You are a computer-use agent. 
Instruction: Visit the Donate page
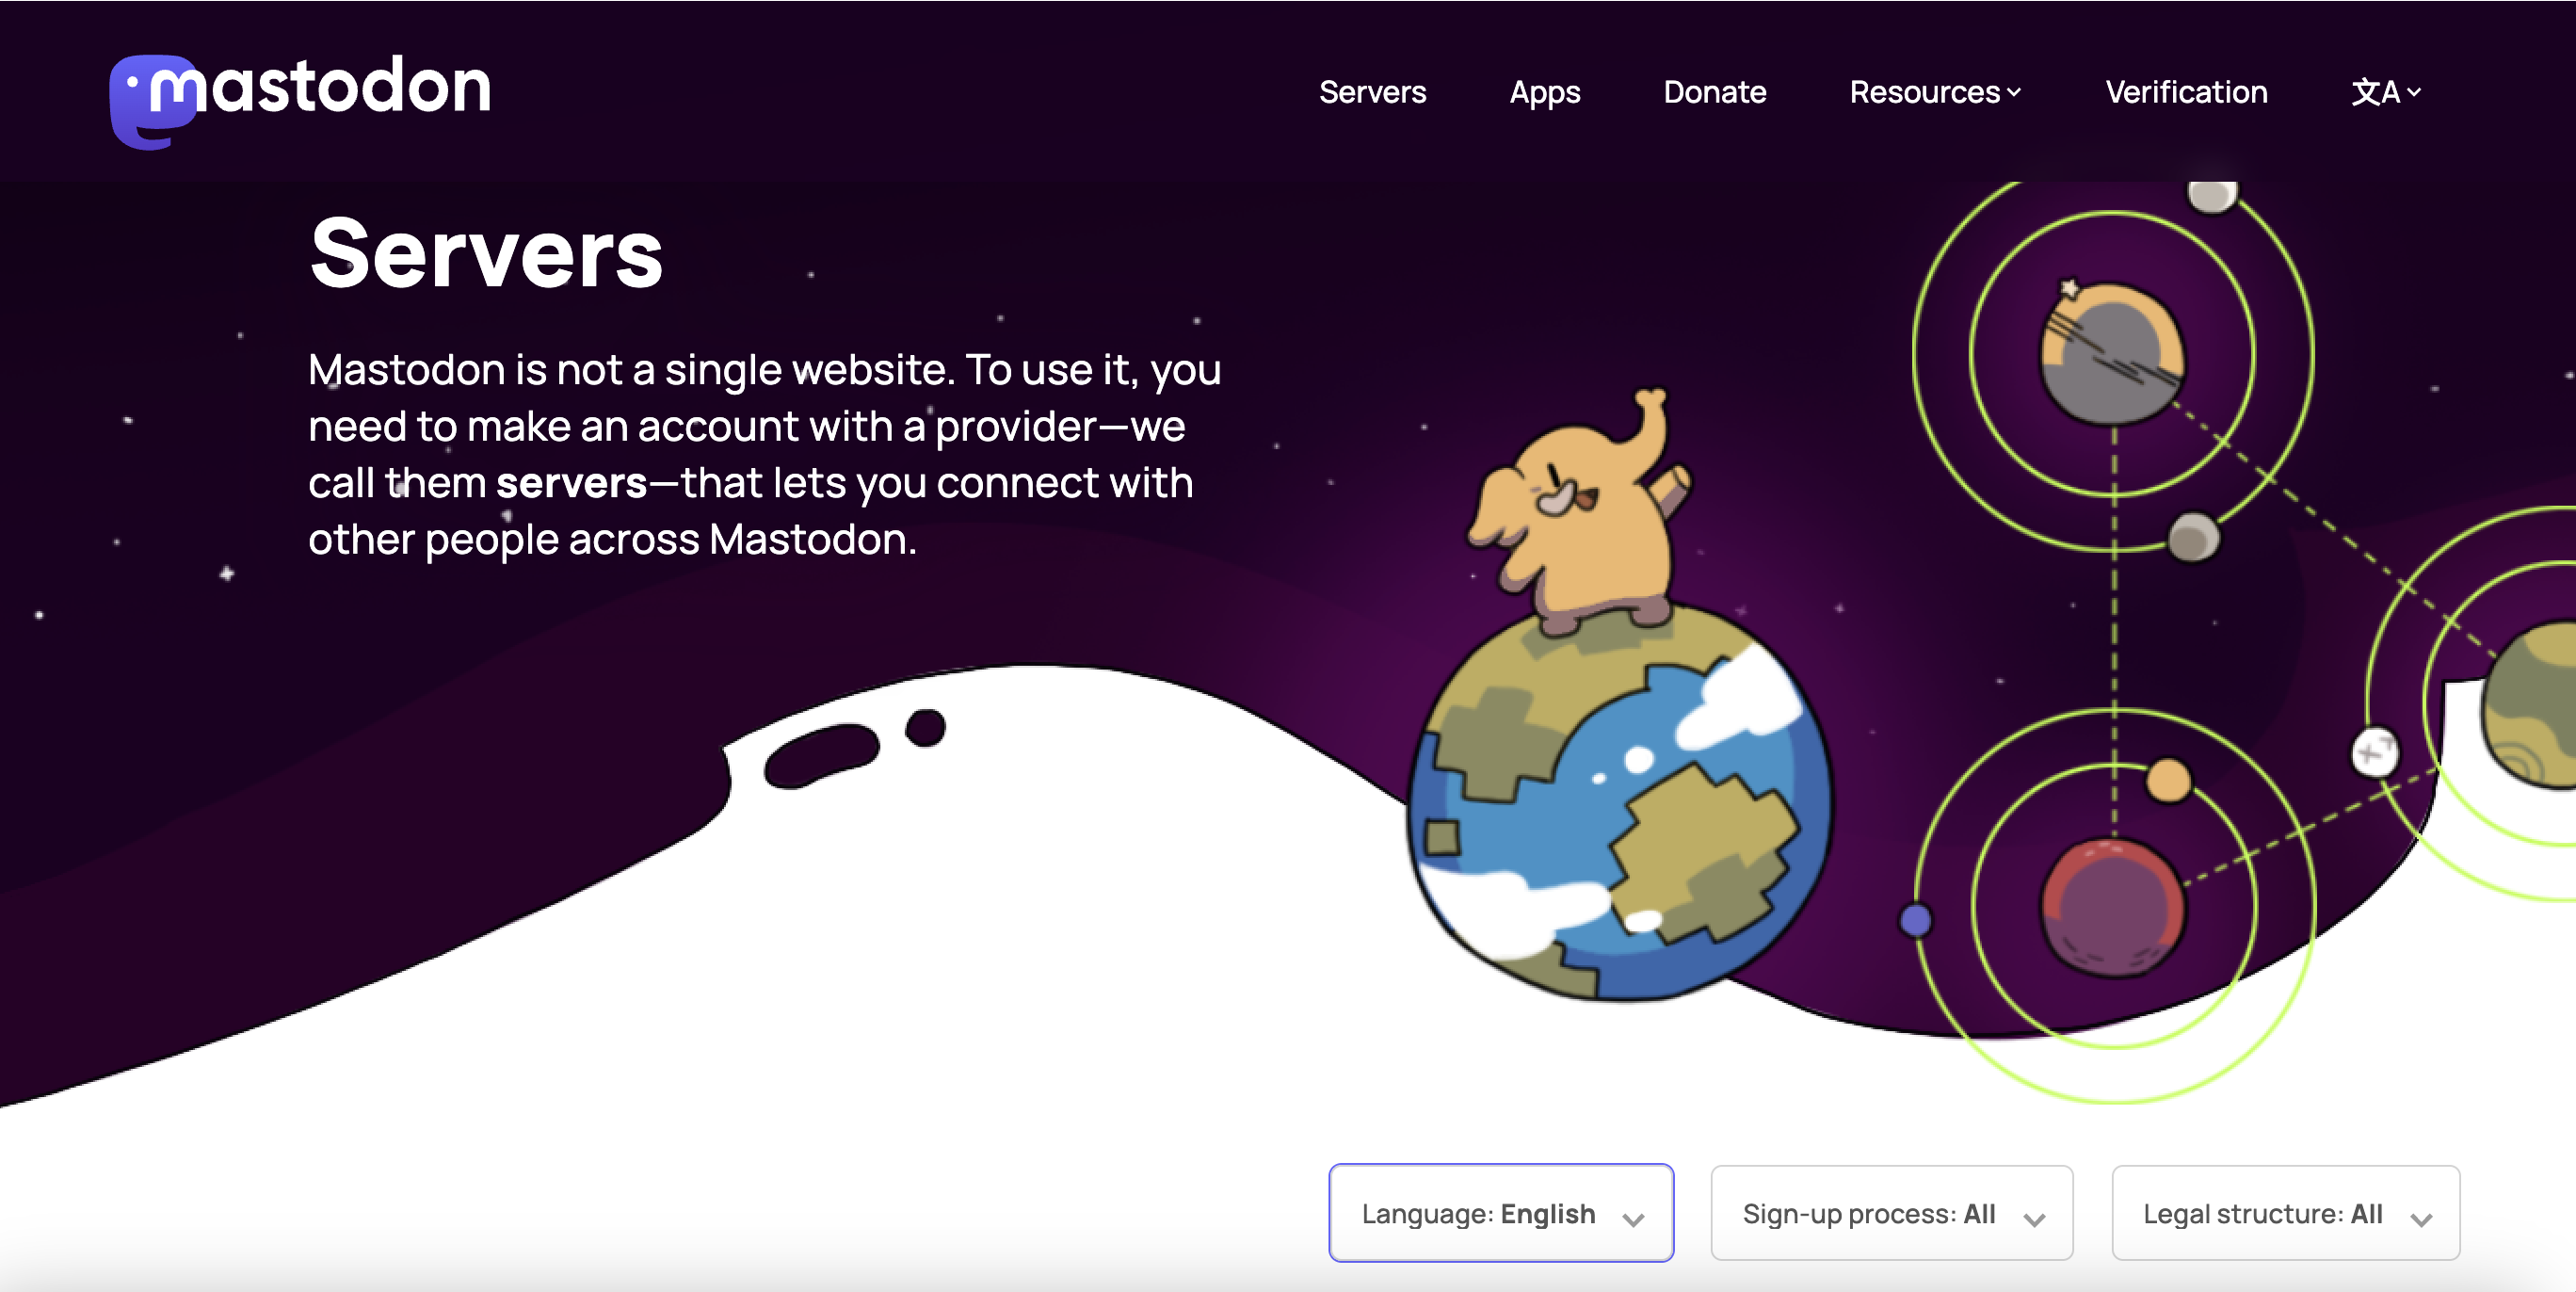tap(1714, 92)
